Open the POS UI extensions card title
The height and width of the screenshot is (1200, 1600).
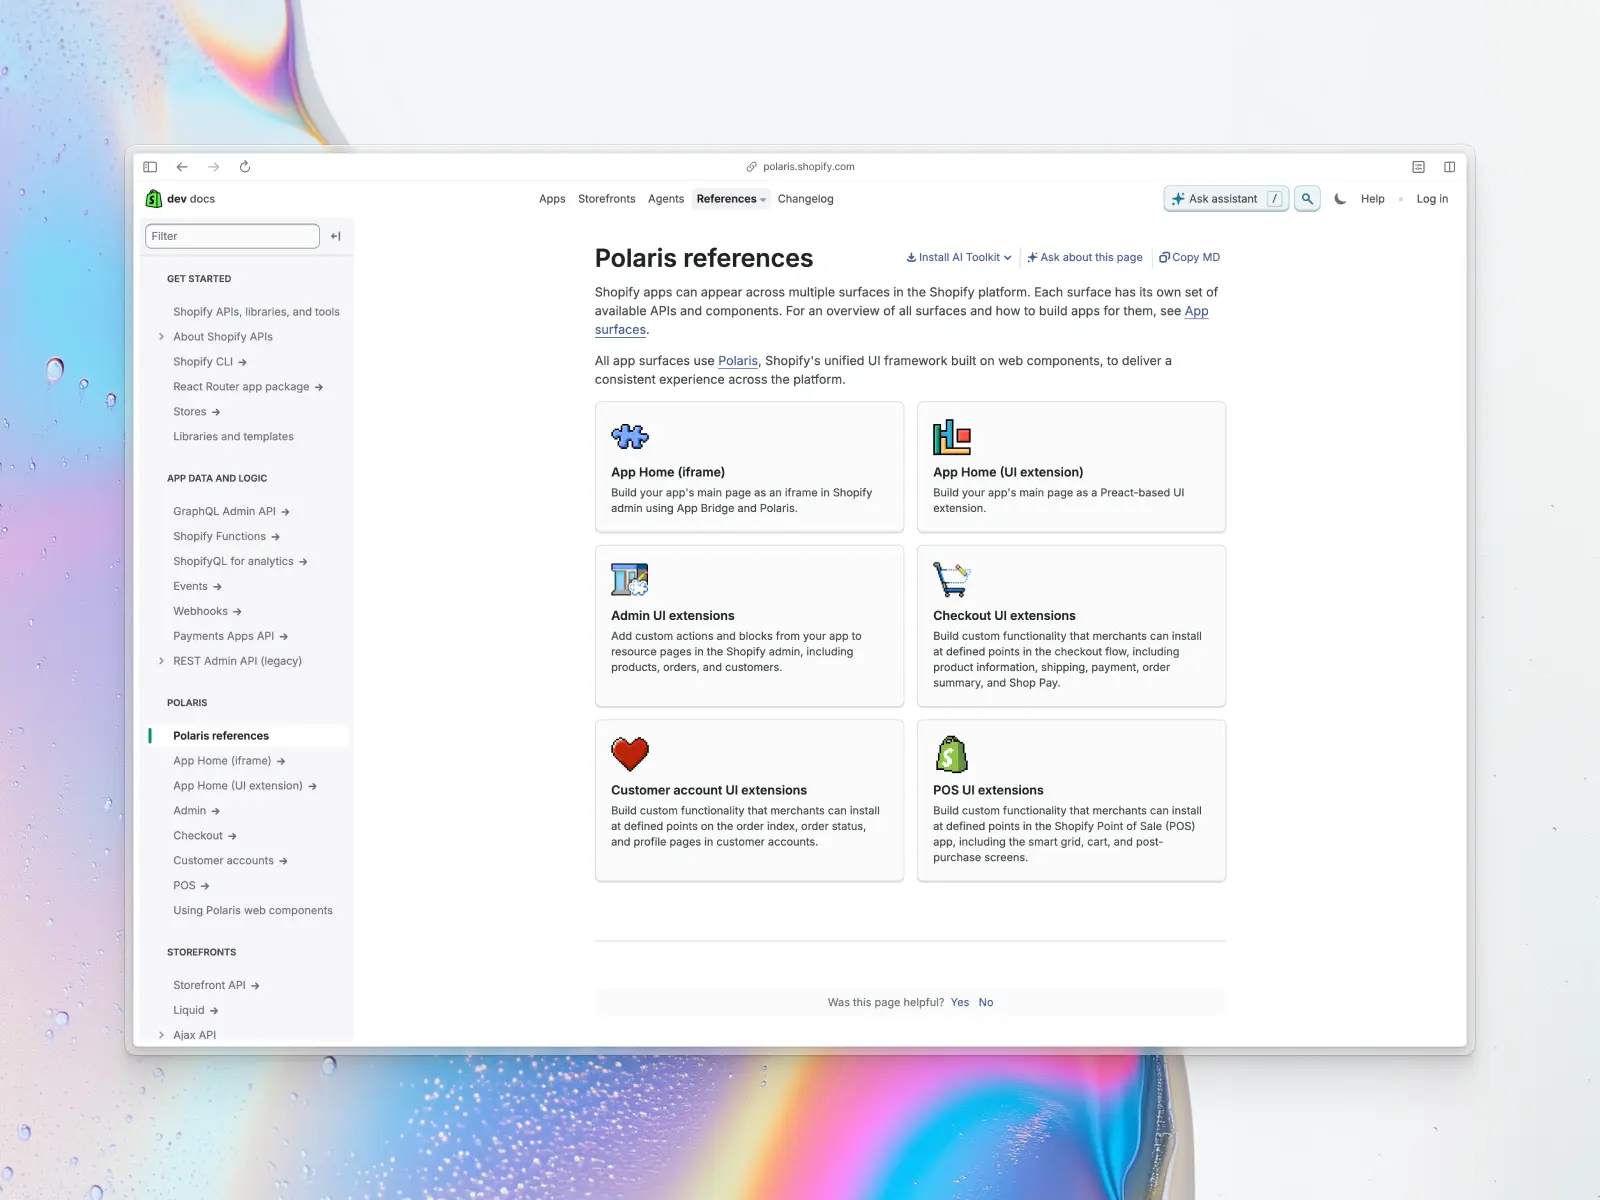click(x=988, y=790)
